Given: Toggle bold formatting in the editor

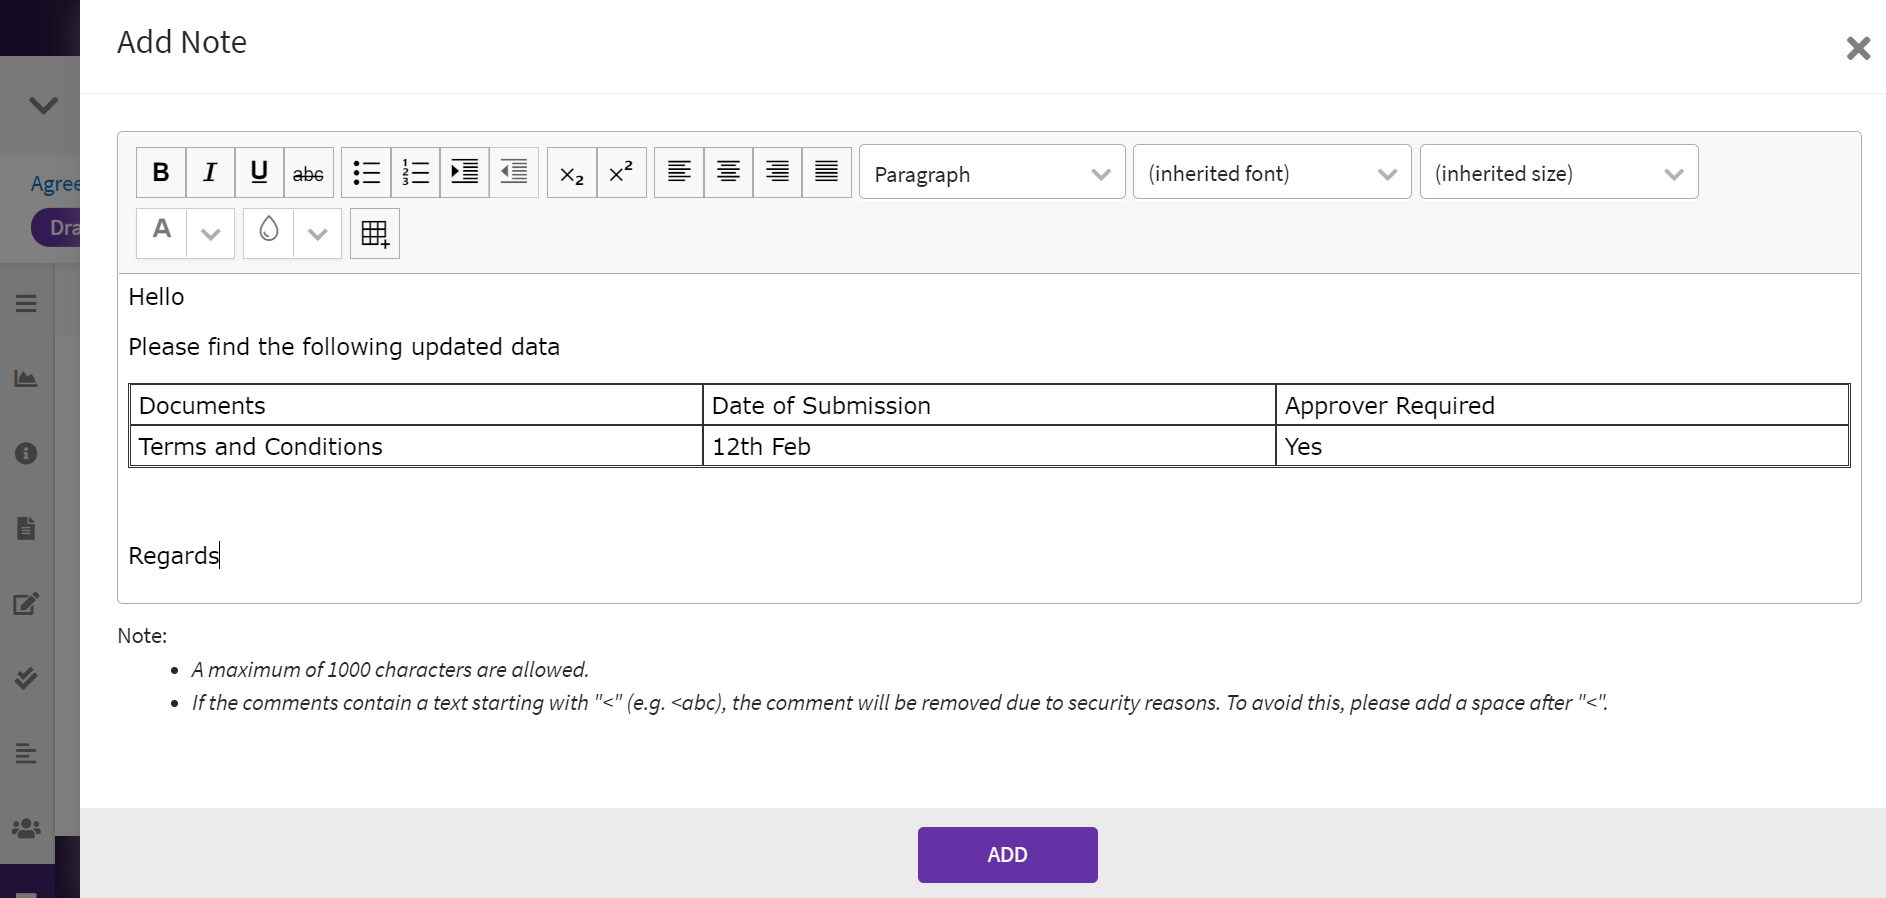Looking at the screenshot, I should pos(161,173).
